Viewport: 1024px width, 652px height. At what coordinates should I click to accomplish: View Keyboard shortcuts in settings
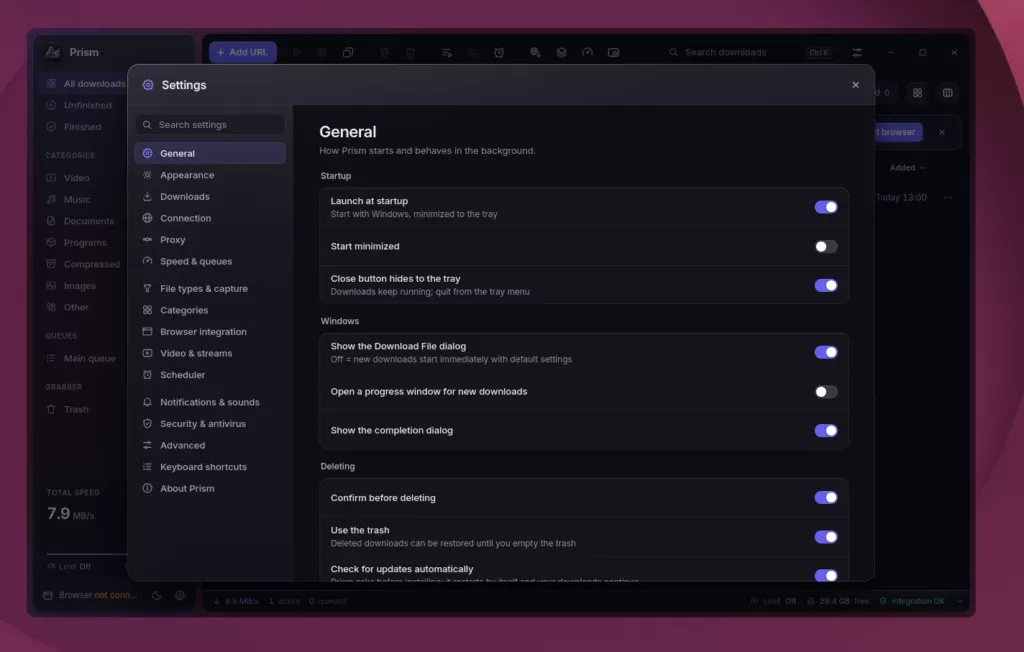210,466
